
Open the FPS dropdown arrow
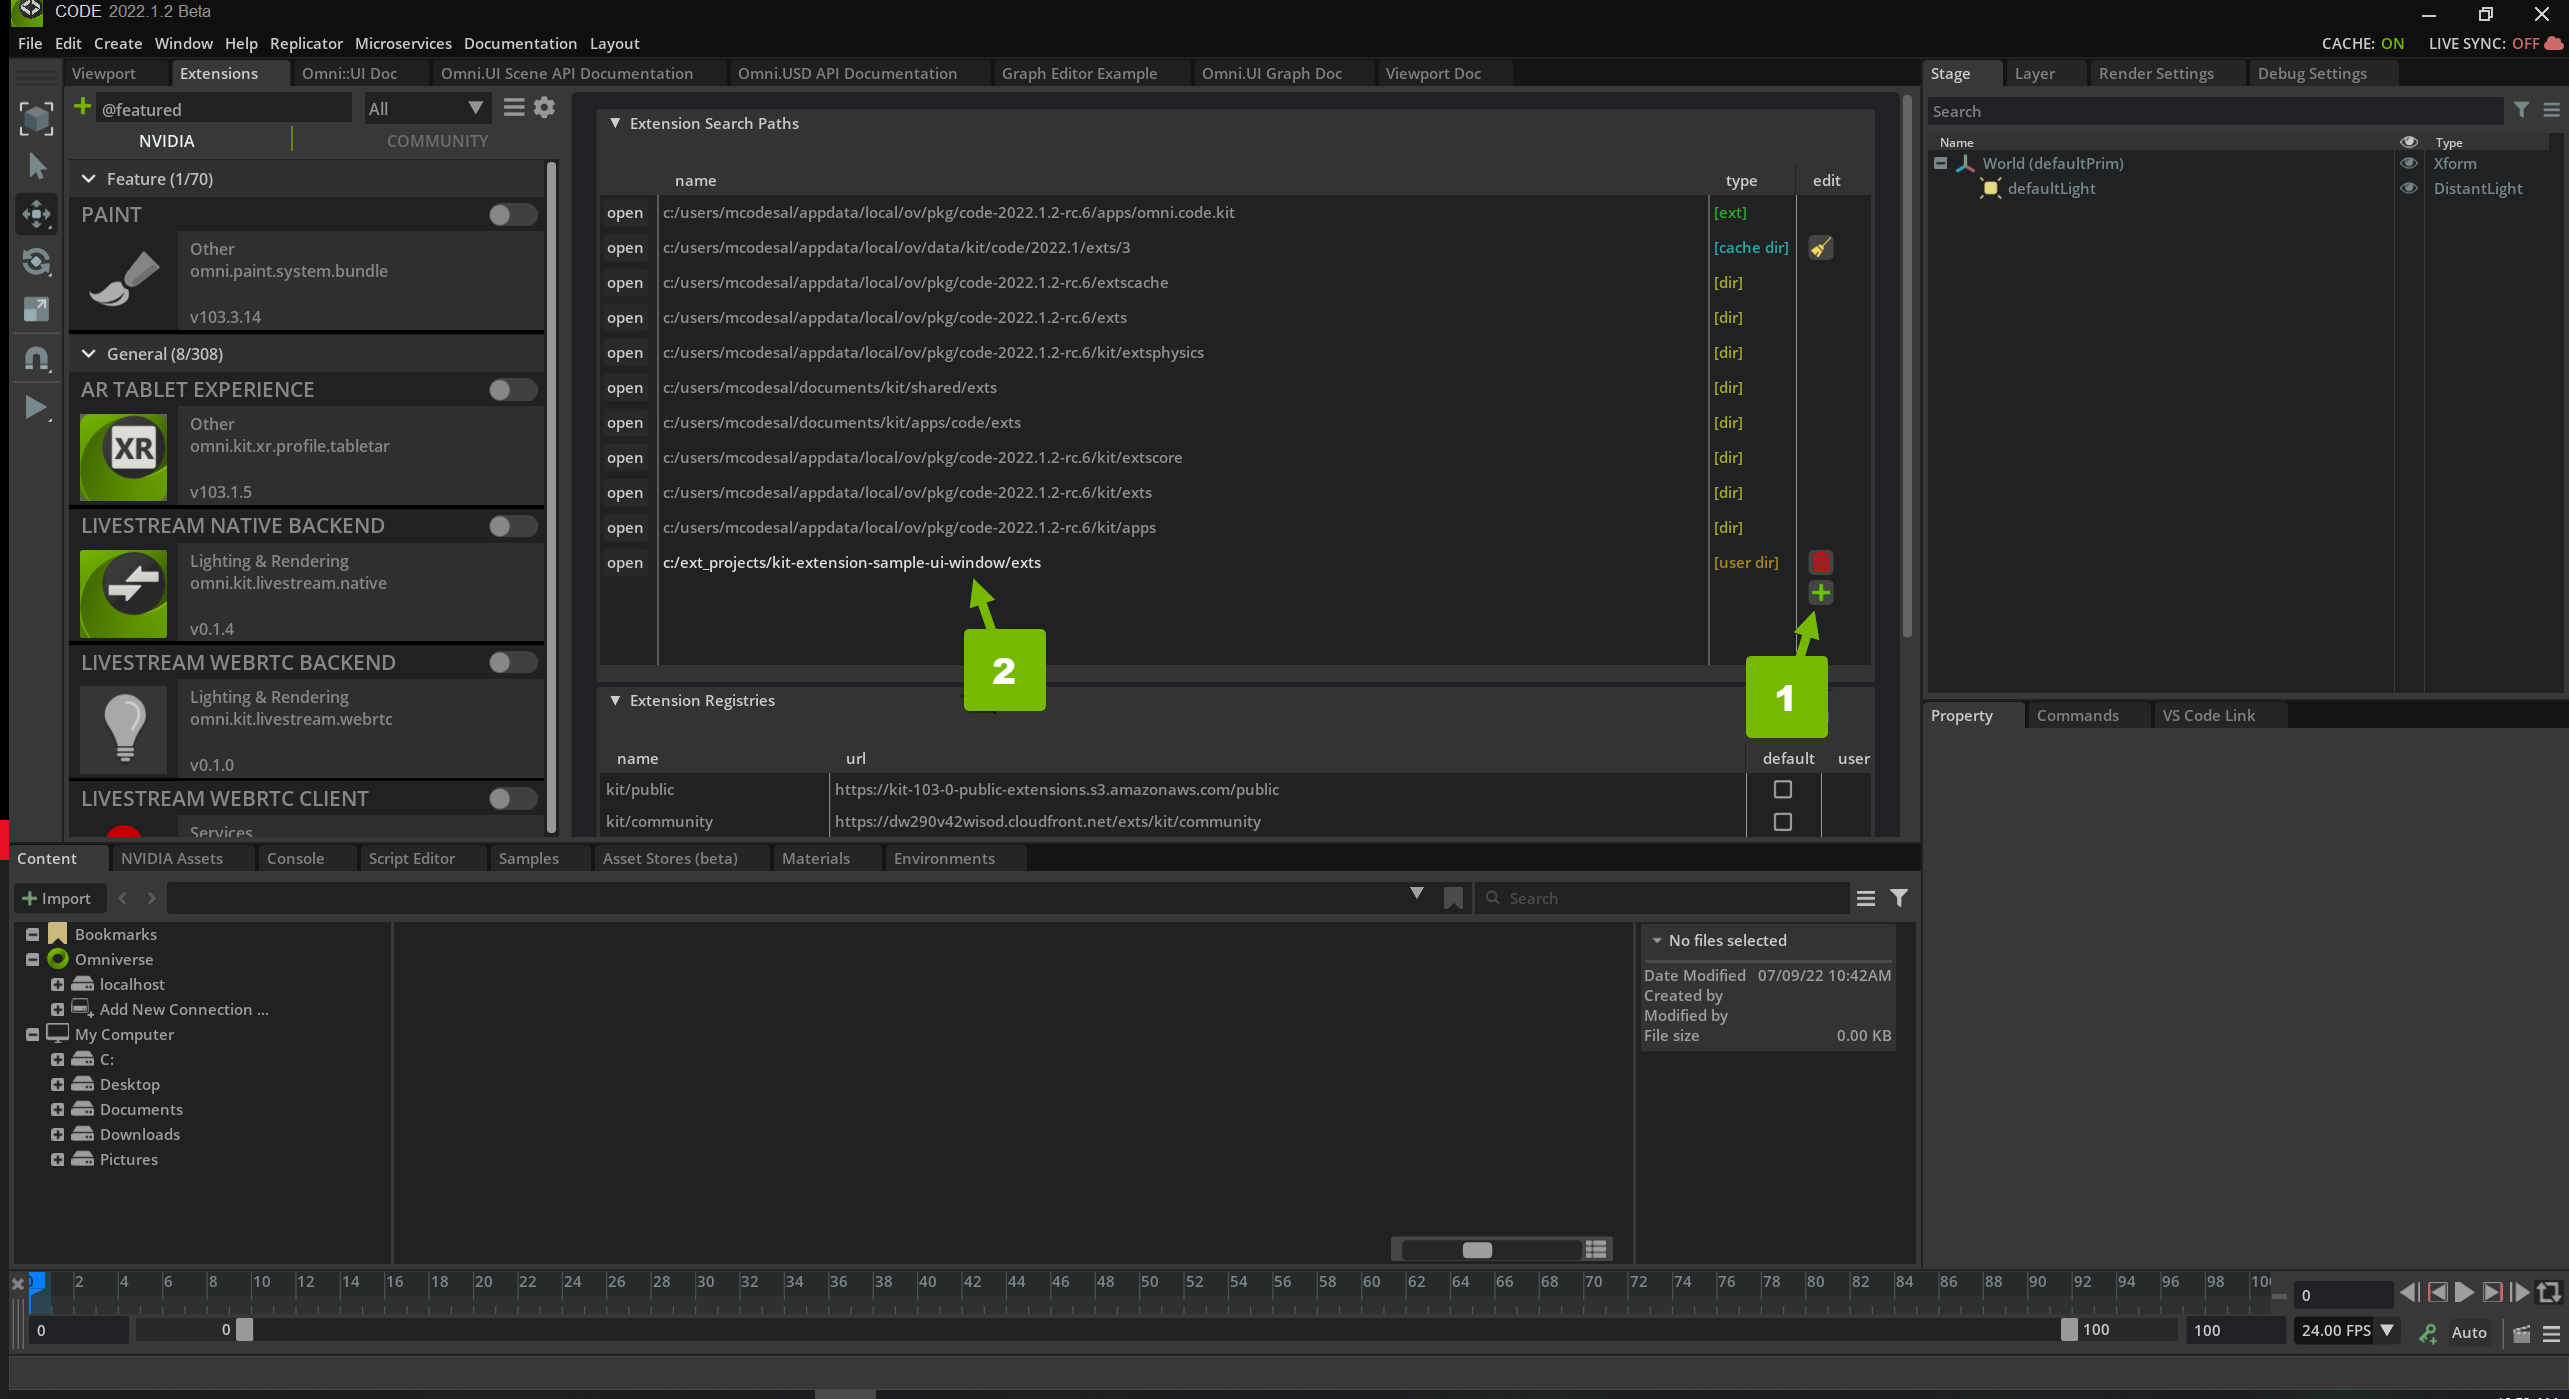click(x=2387, y=1331)
